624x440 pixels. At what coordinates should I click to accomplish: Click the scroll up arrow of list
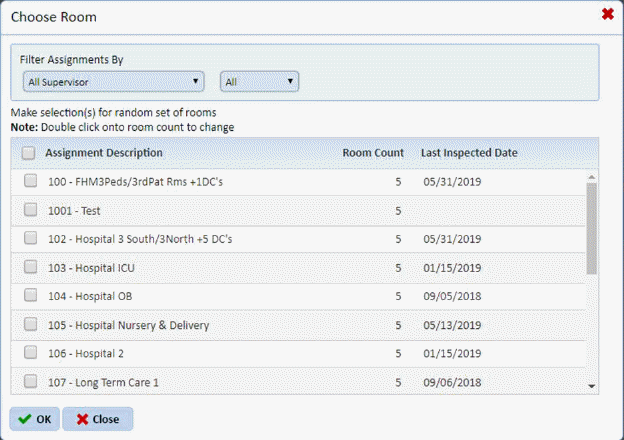pyautogui.click(x=591, y=177)
